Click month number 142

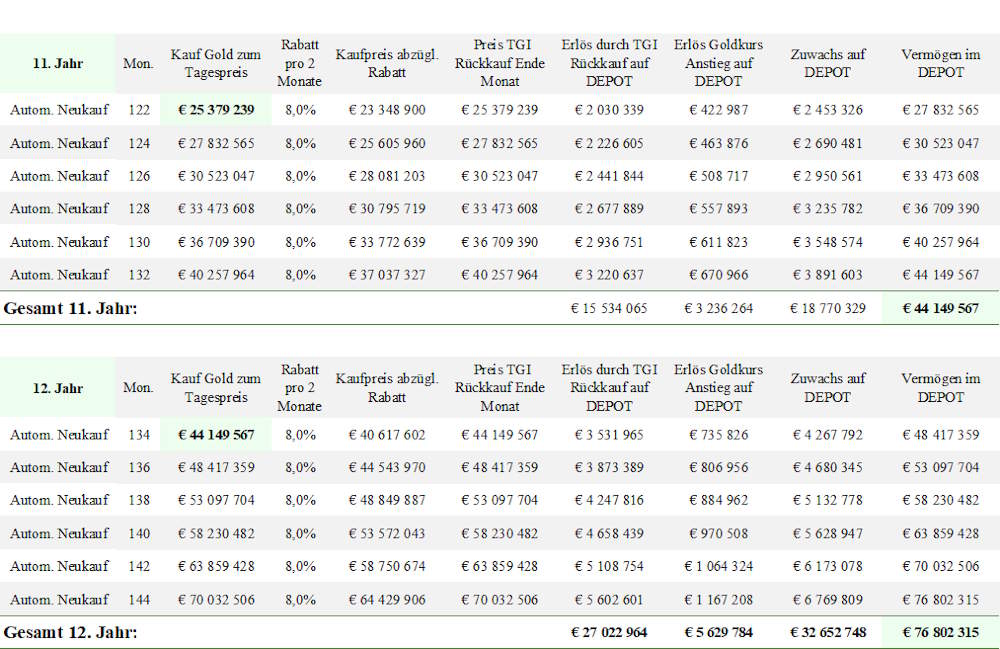[139, 566]
